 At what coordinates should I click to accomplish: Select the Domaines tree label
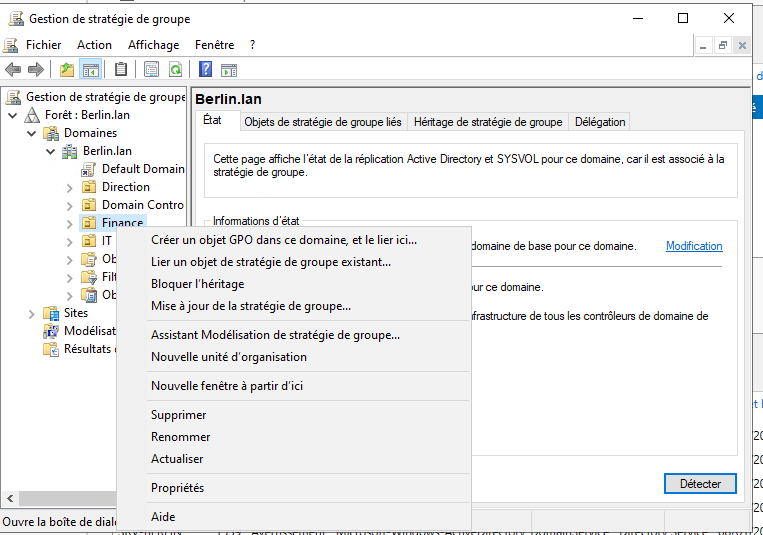tap(91, 133)
